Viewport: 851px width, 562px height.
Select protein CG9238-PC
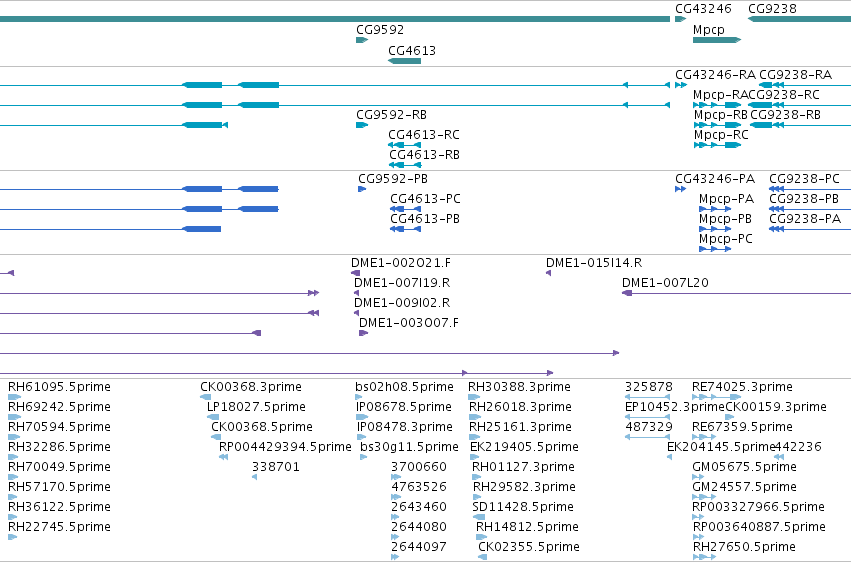[x=810, y=189]
